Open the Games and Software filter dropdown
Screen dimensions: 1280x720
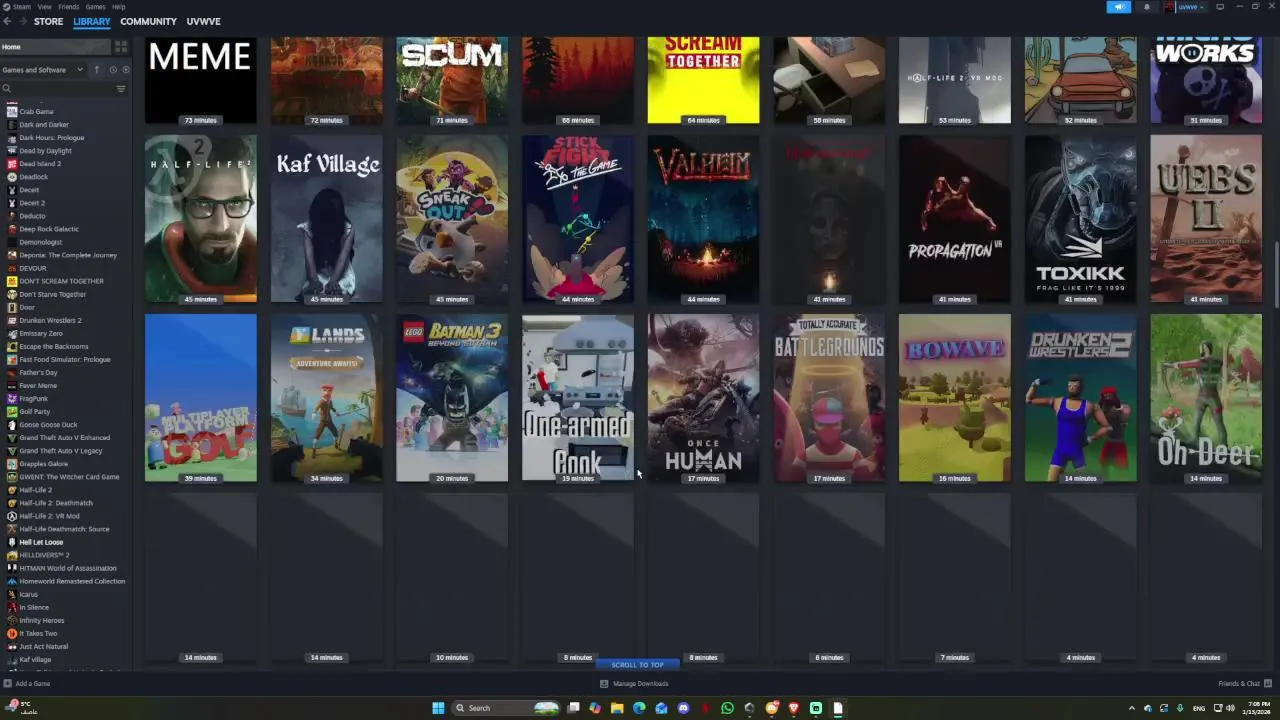point(43,70)
